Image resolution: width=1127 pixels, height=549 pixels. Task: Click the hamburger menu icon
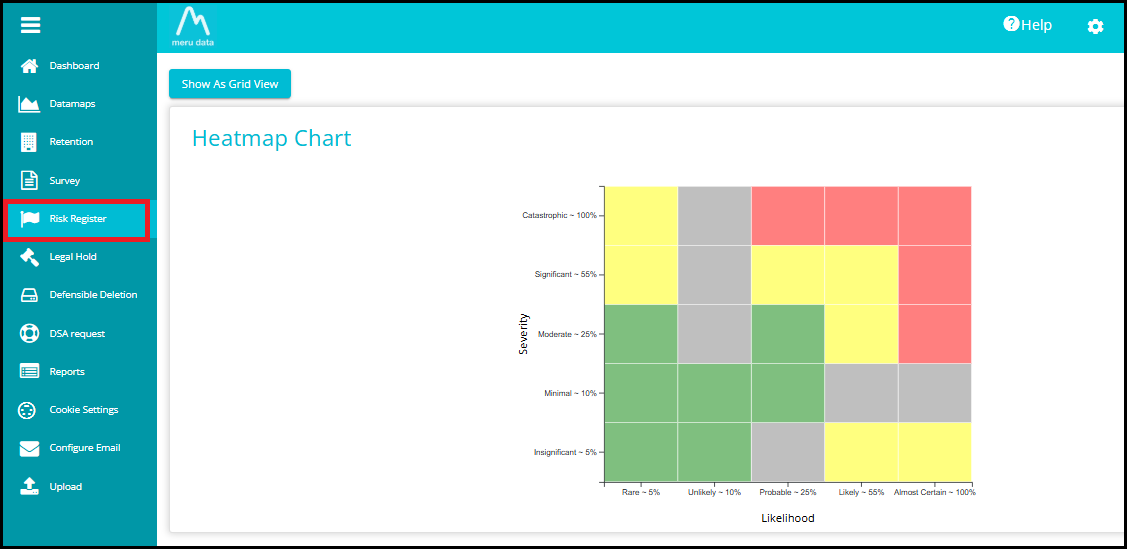click(30, 26)
